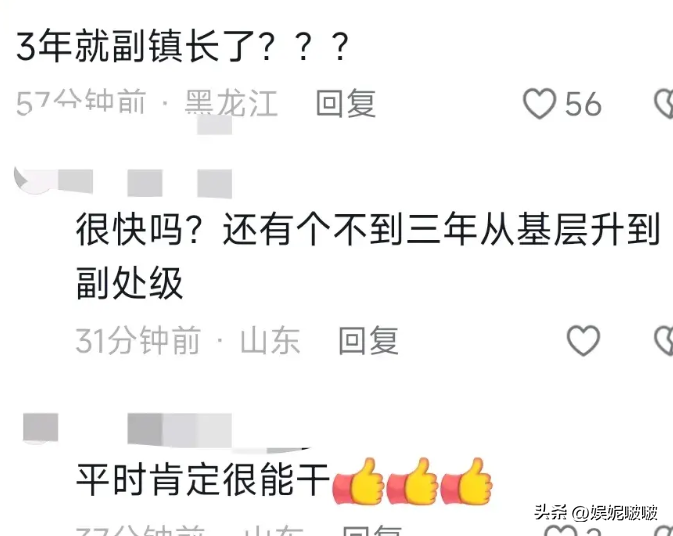Tap the 头条 @娱妮啵啵 watermark
This screenshot has height=536, width=673.
click(596, 512)
